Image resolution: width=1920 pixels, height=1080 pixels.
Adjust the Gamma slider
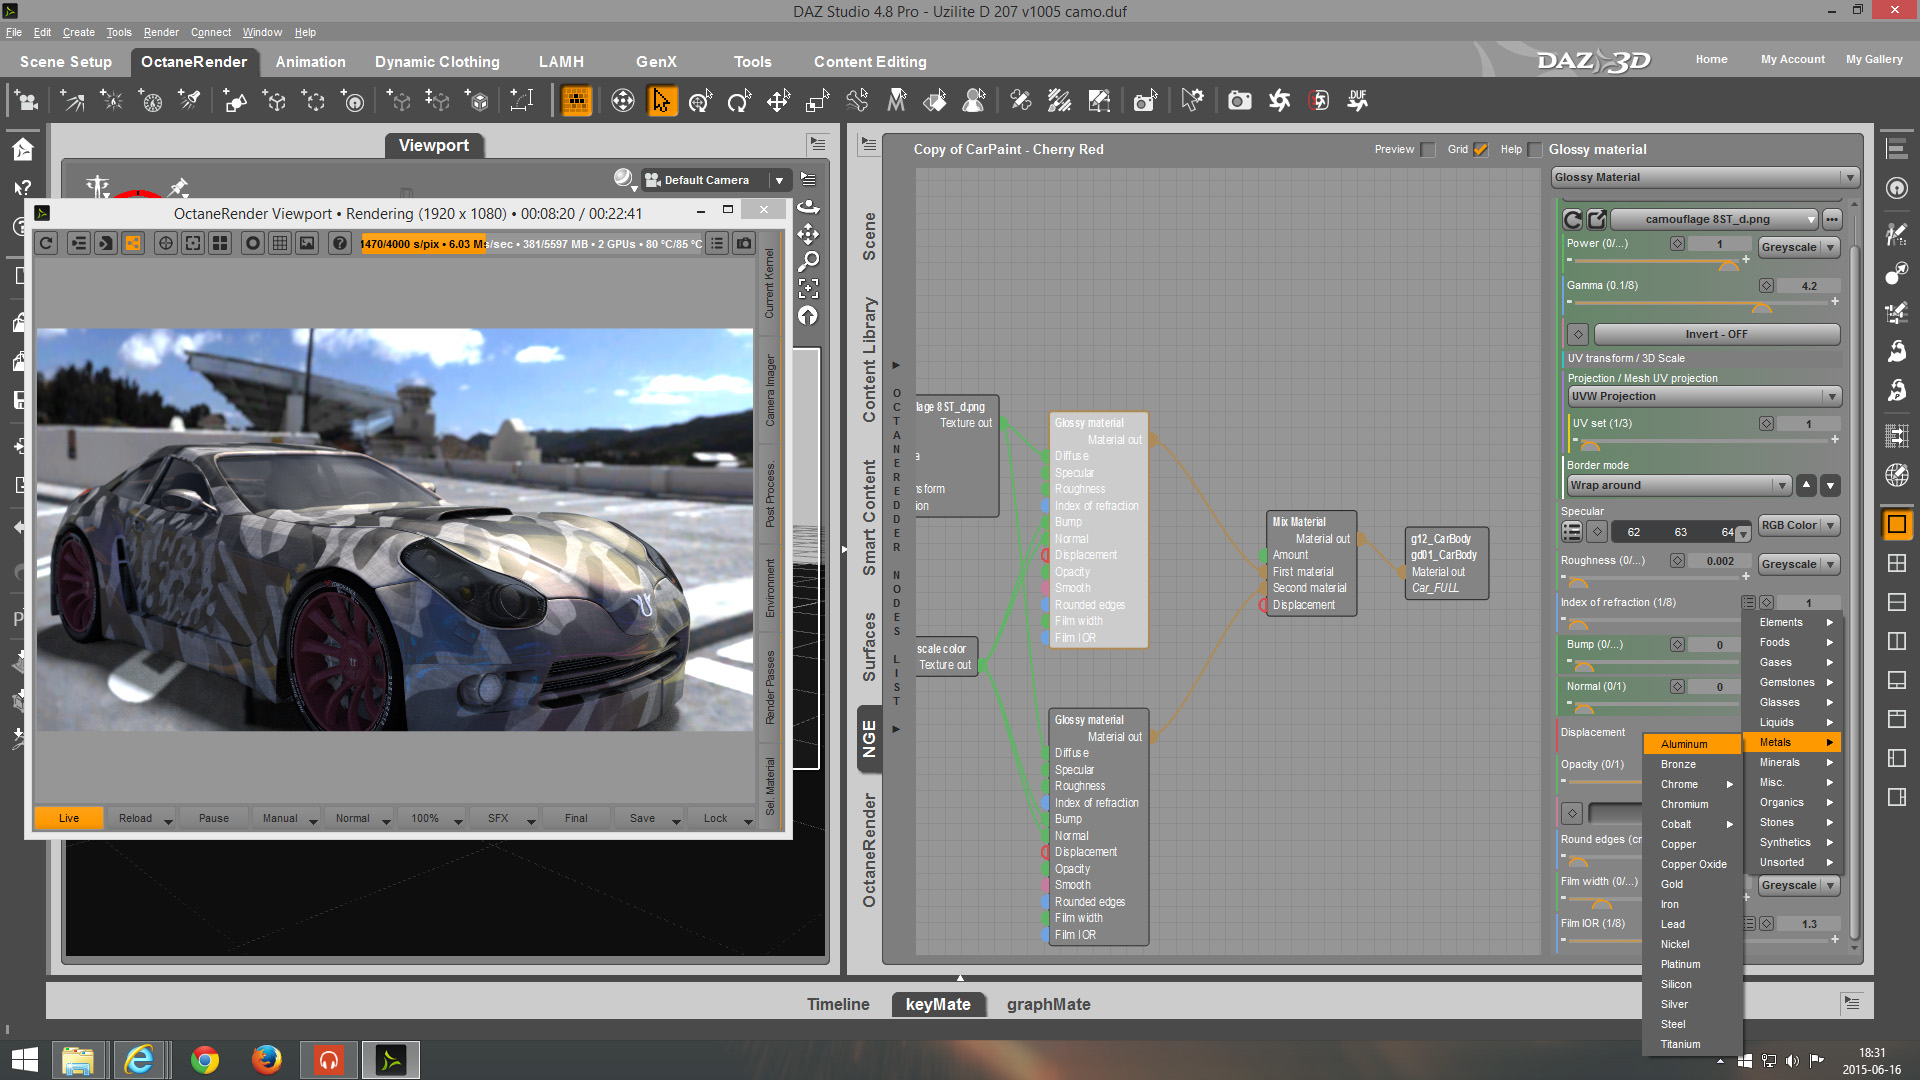(1761, 305)
